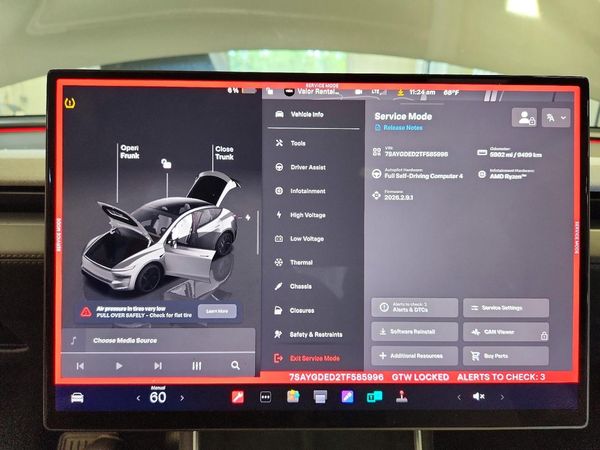
Task: Click the firmware version 2026.2.9.1
Action: point(398,197)
